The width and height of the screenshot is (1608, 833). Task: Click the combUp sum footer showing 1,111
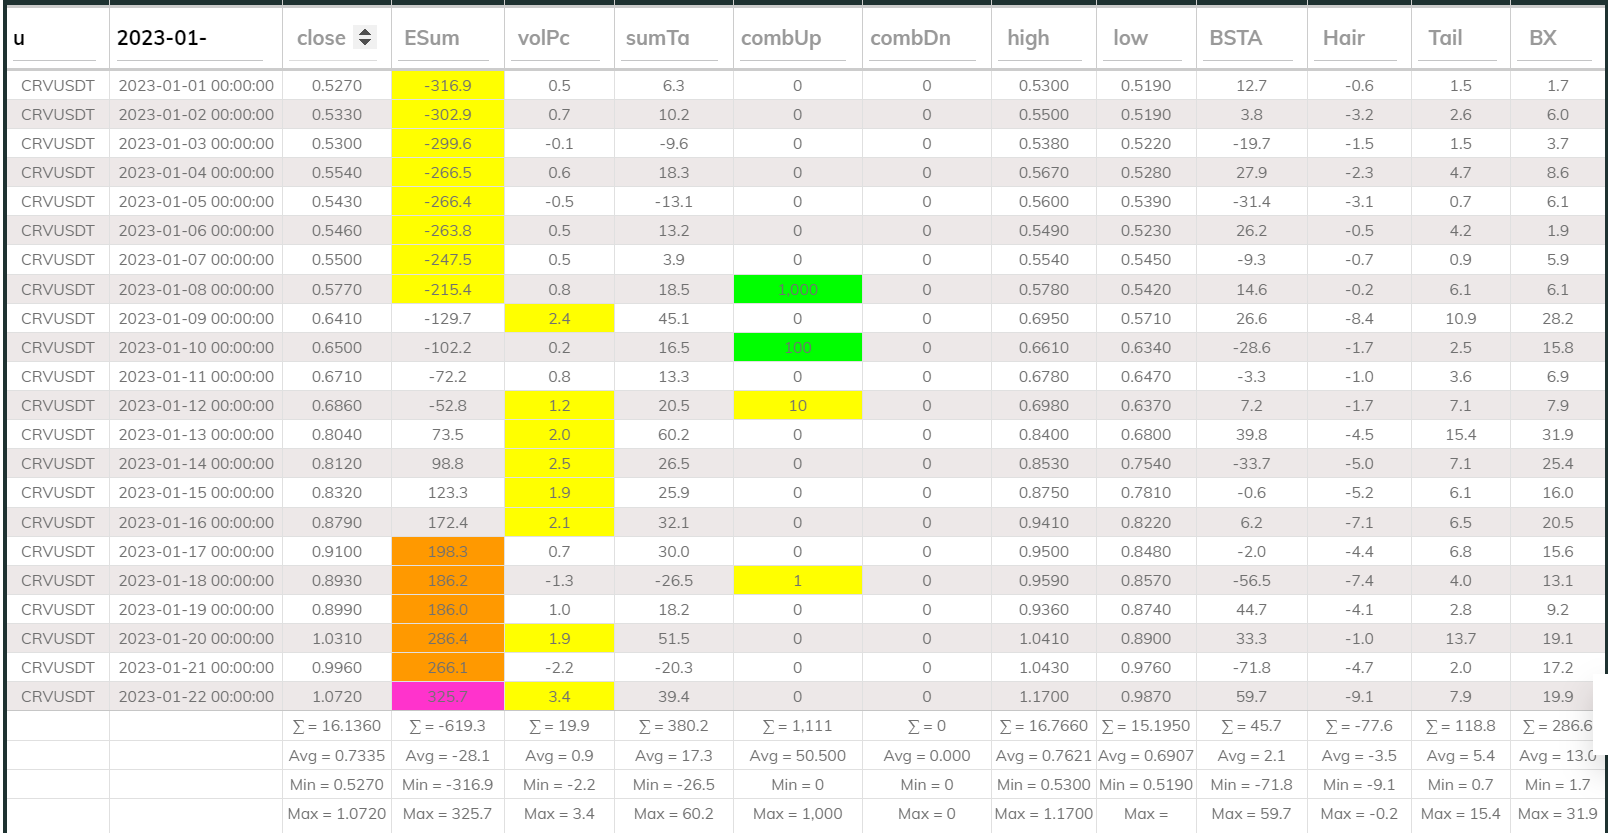point(797,726)
